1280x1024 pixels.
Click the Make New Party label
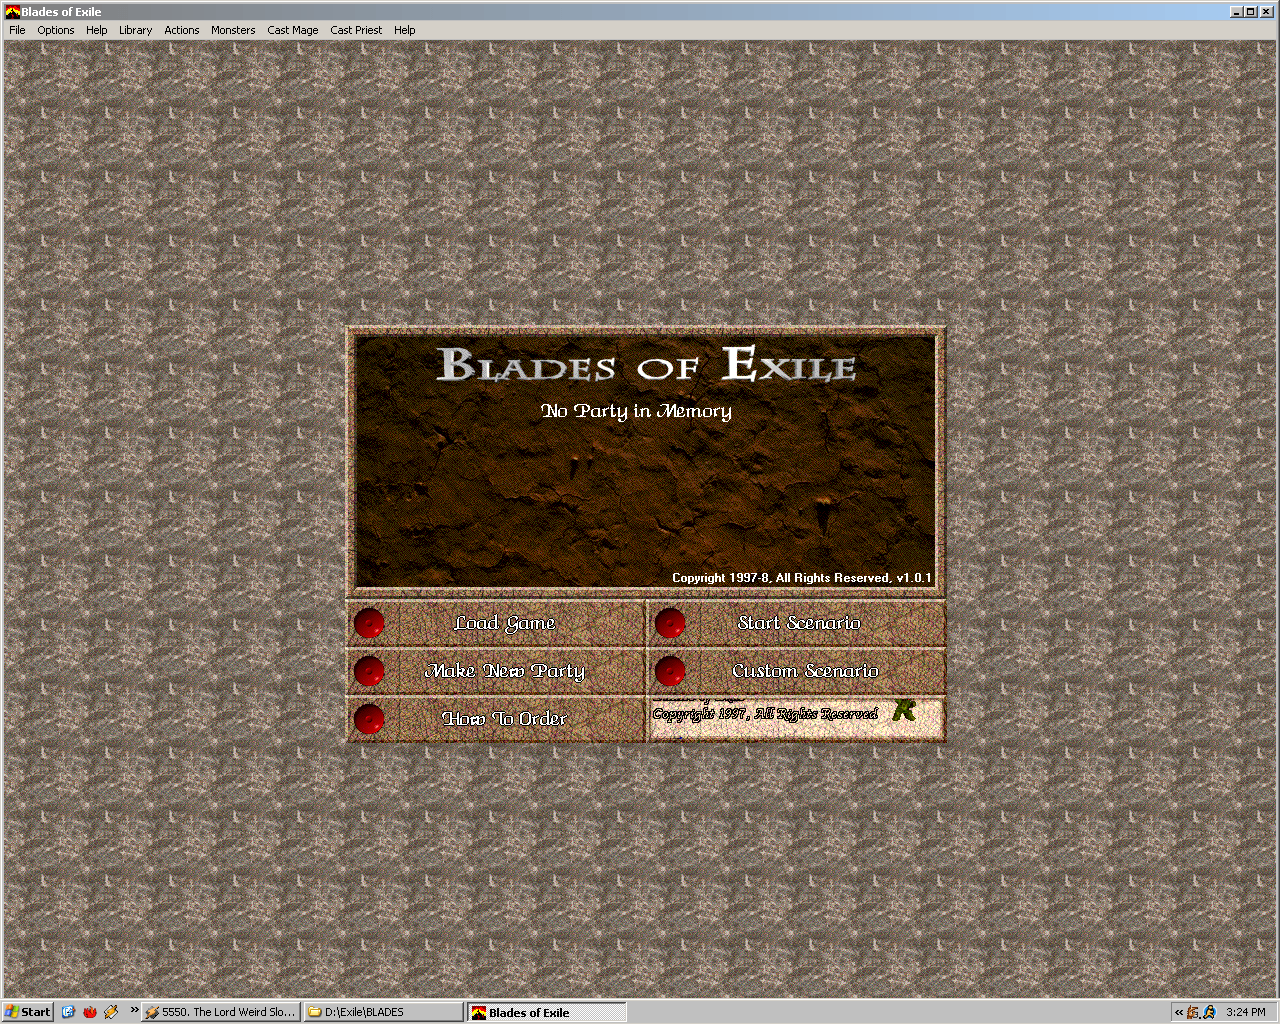[x=505, y=671]
